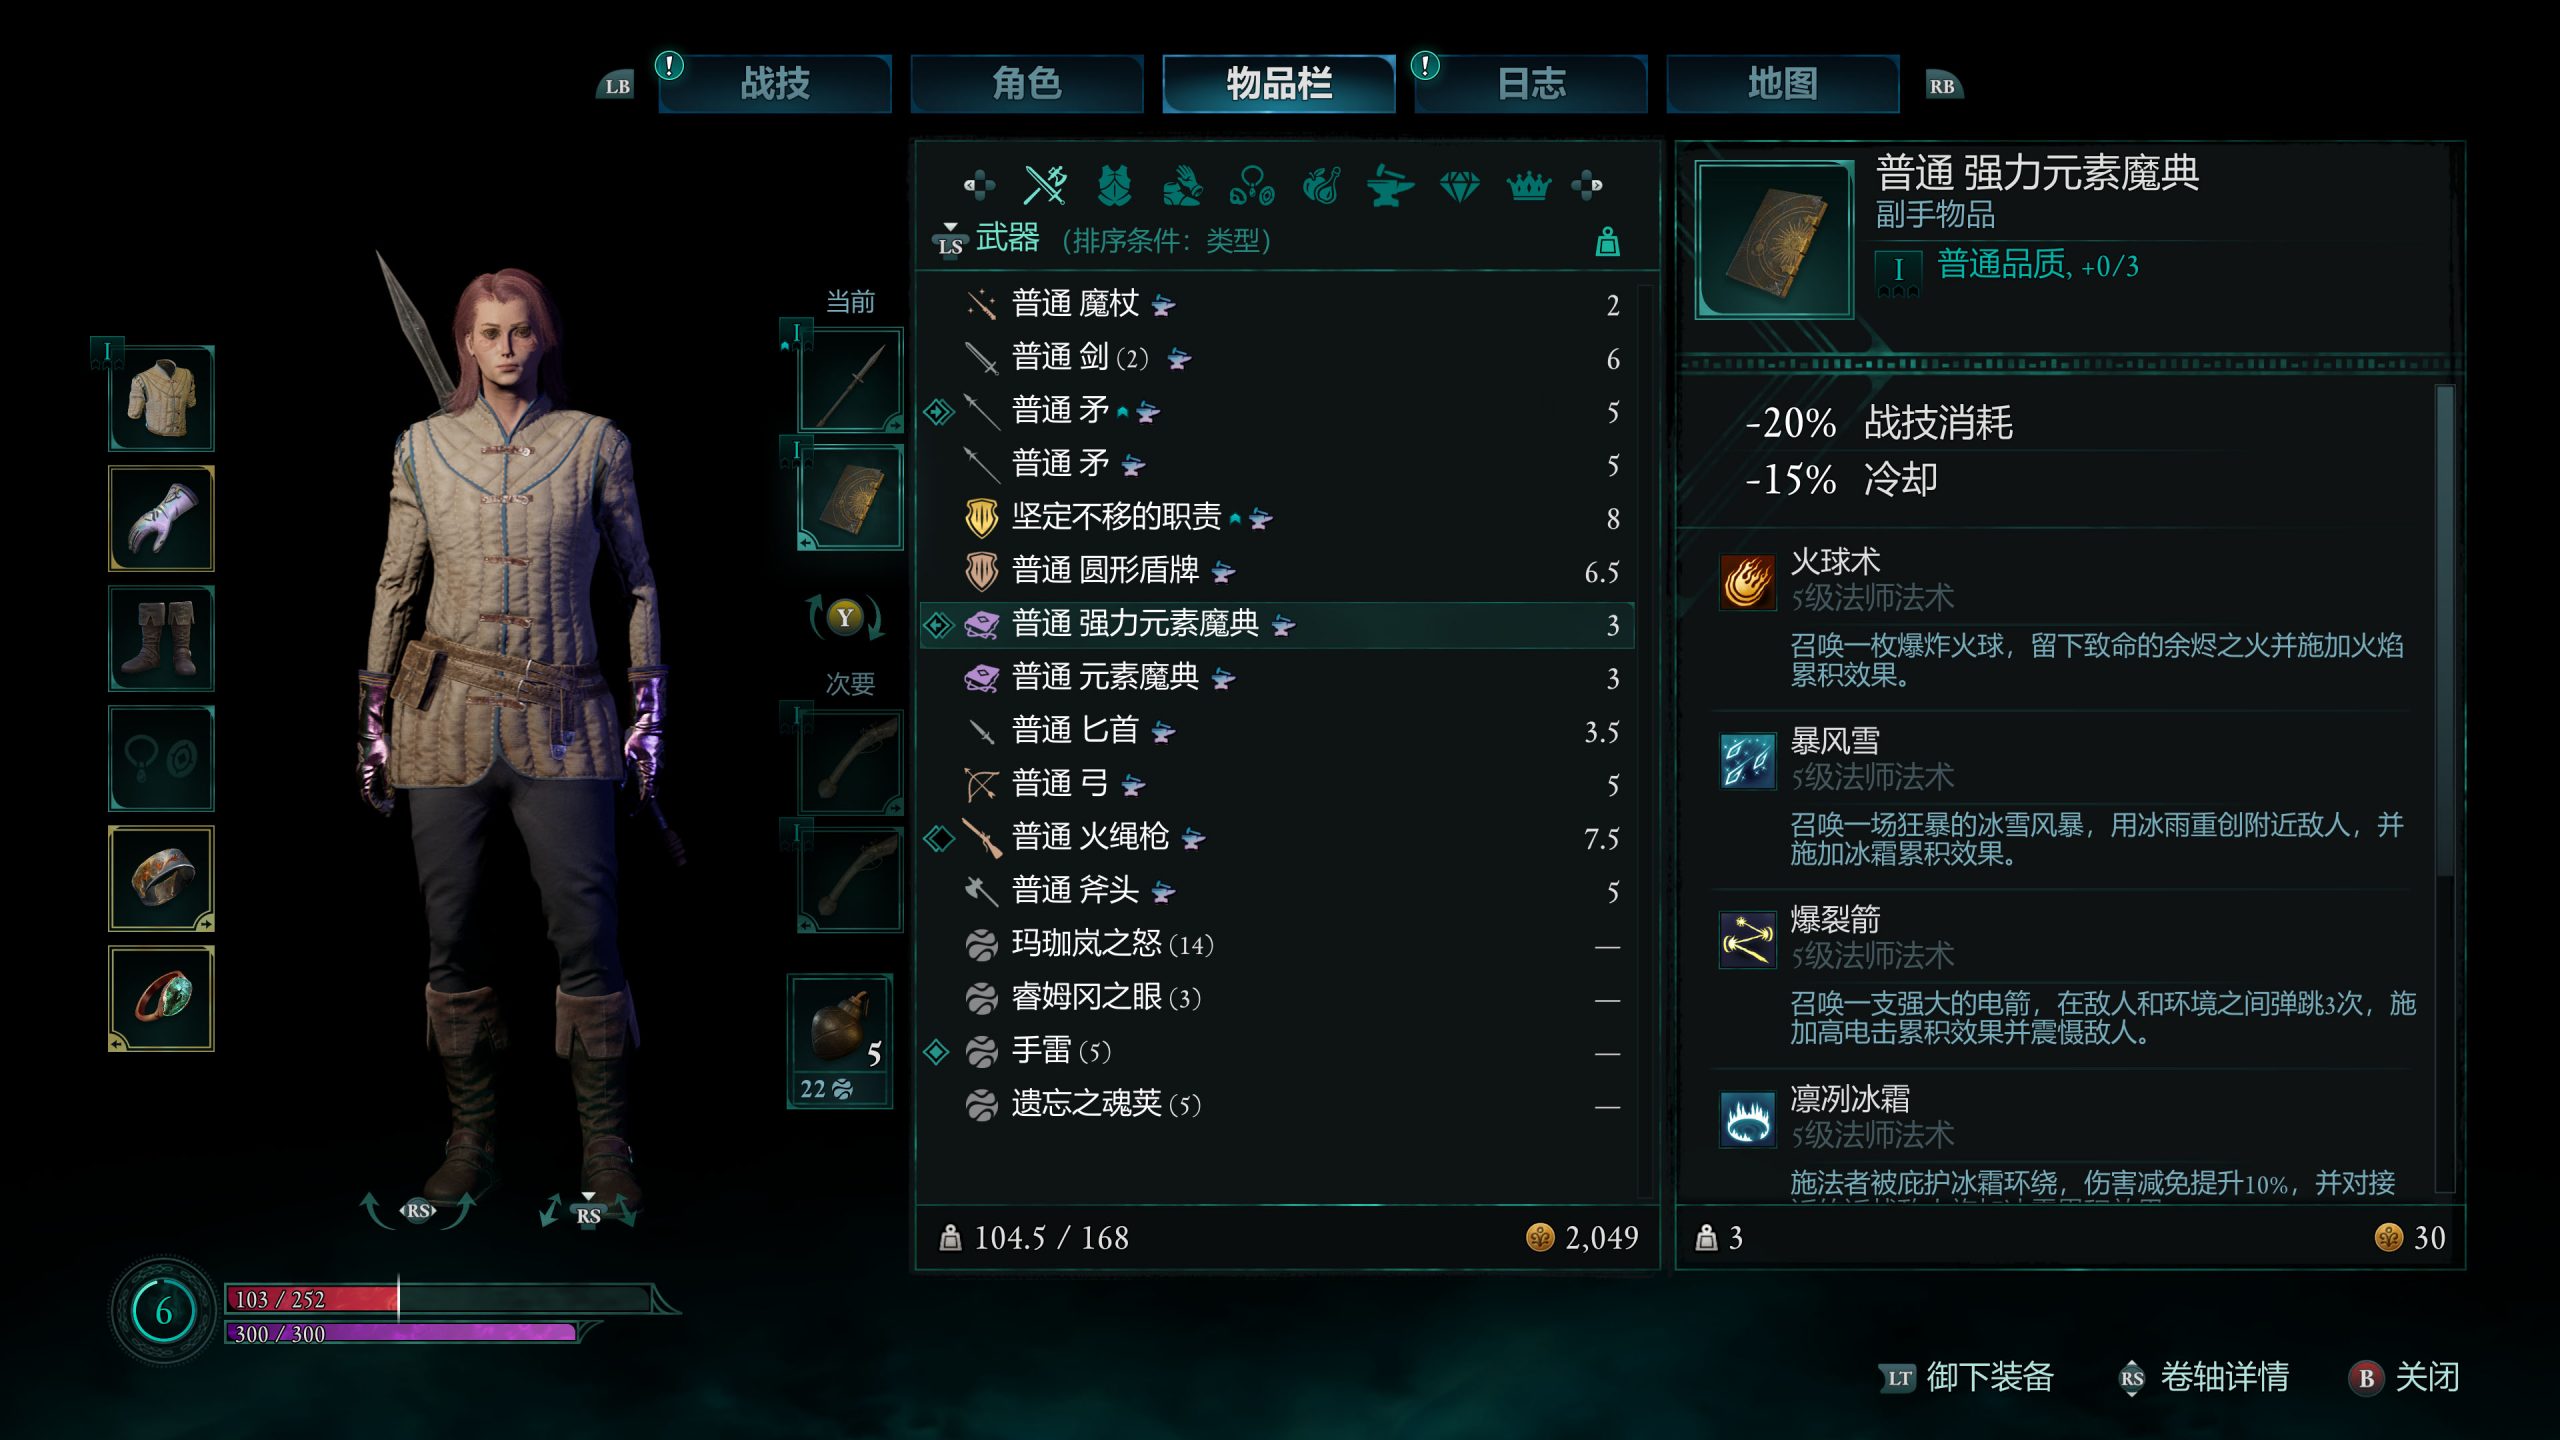Select the consumables apple-potion category icon
The image size is (2560, 1440).
[x=1321, y=185]
